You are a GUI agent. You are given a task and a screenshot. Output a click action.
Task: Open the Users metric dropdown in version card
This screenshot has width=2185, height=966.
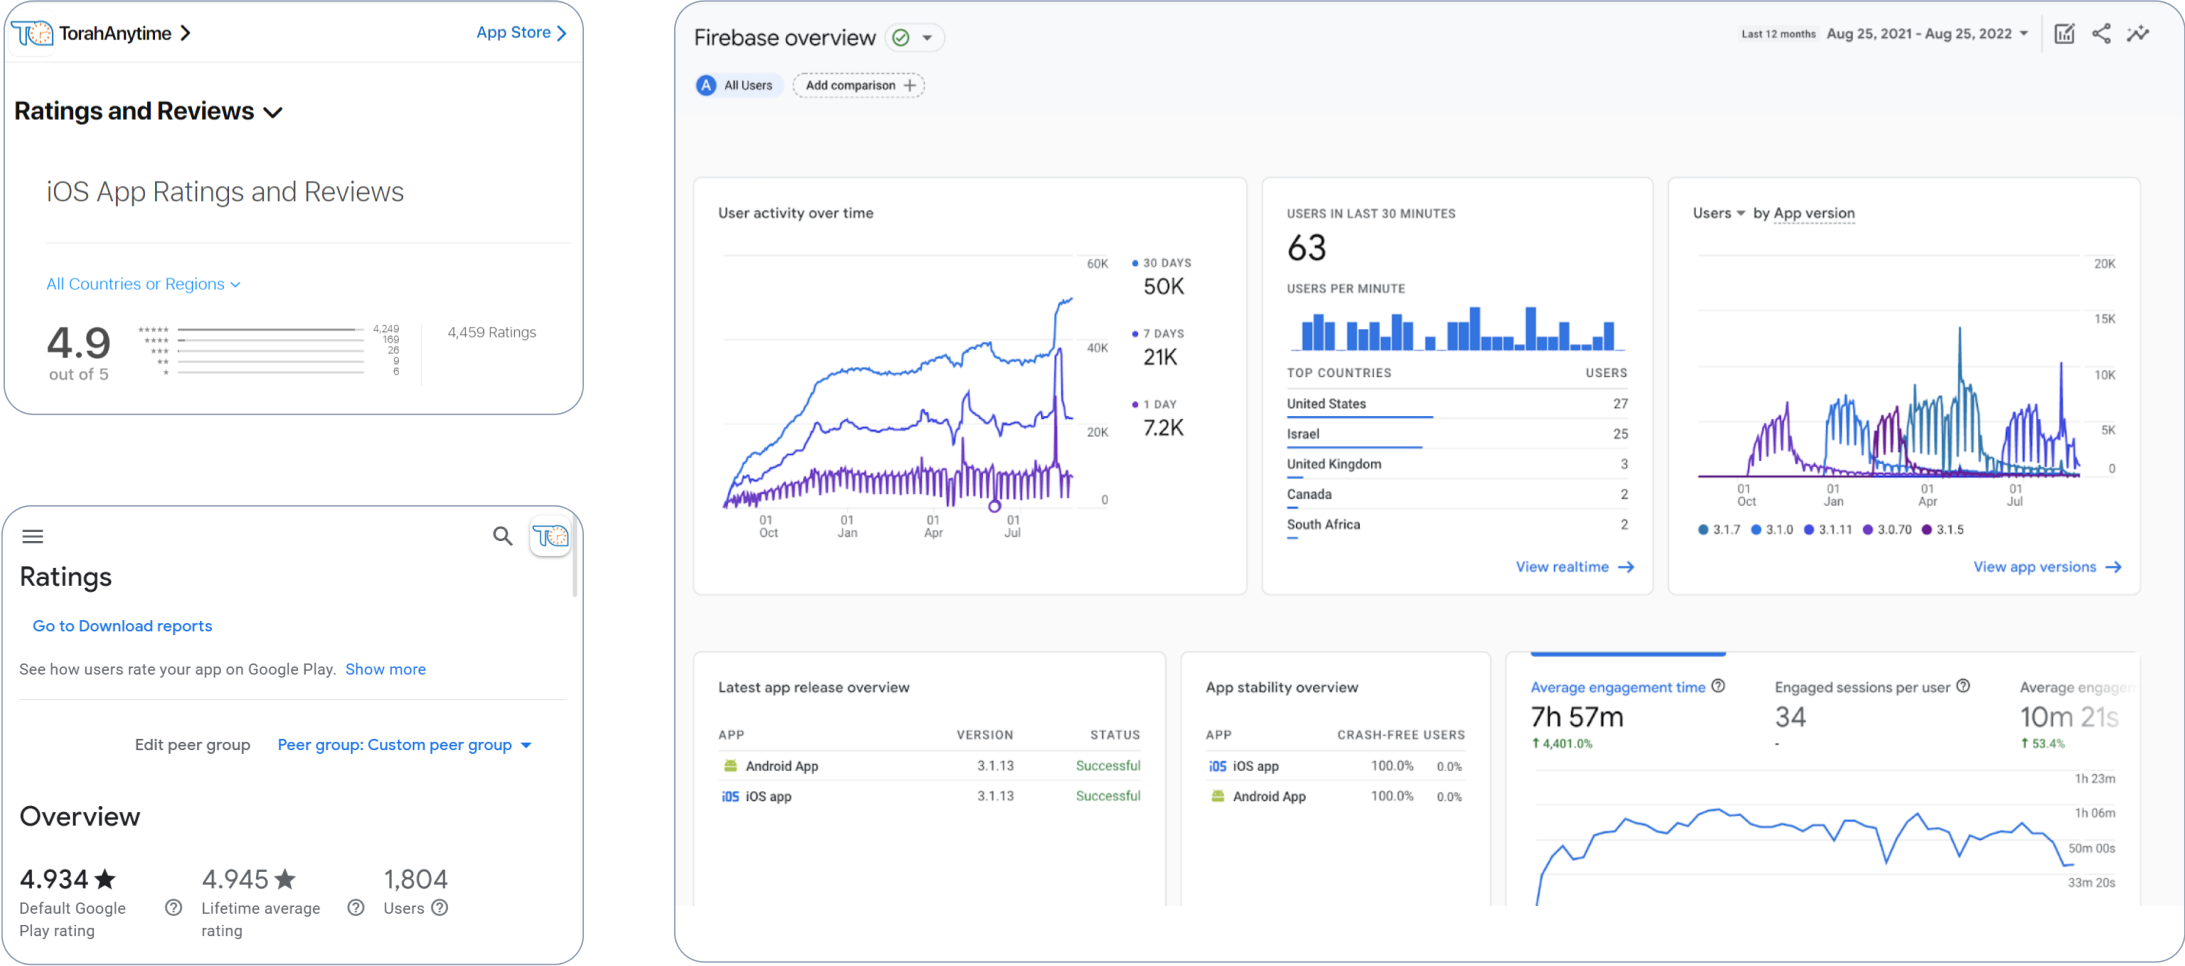point(1719,213)
